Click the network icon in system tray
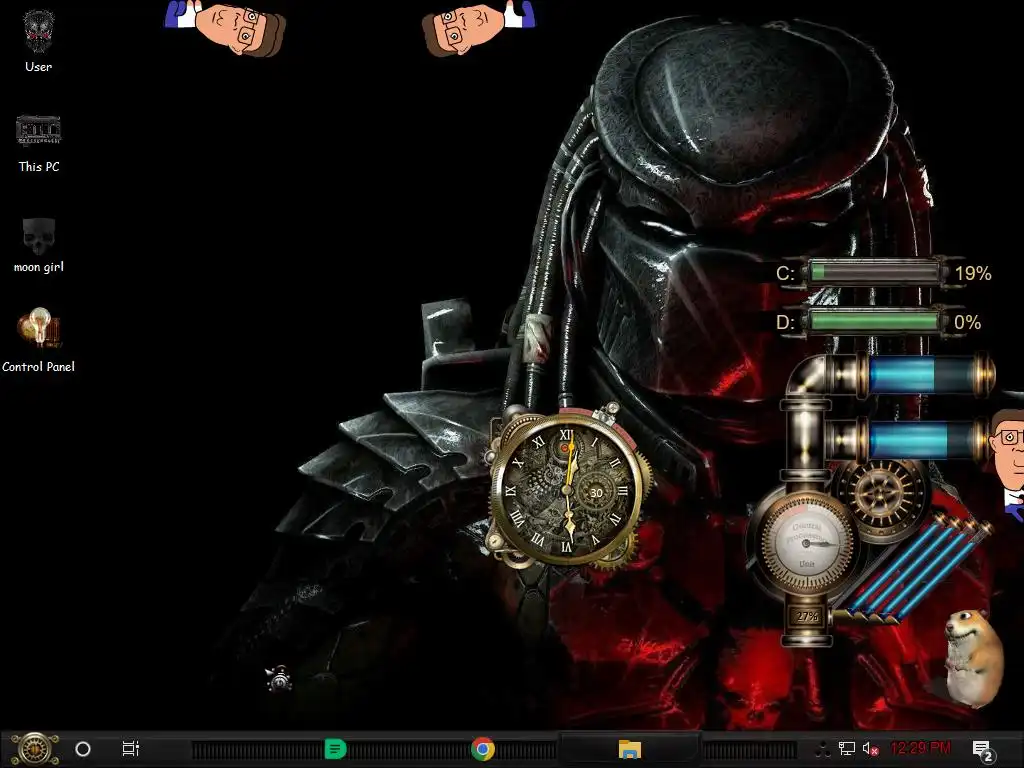 tap(847, 748)
